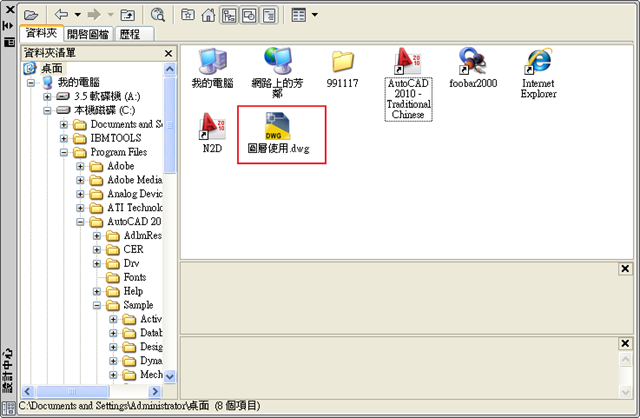Screen dimensions: 640x418
Task: Close the DesignCenter palette with X
Action: pyautogui.click(x=9, y=9)
